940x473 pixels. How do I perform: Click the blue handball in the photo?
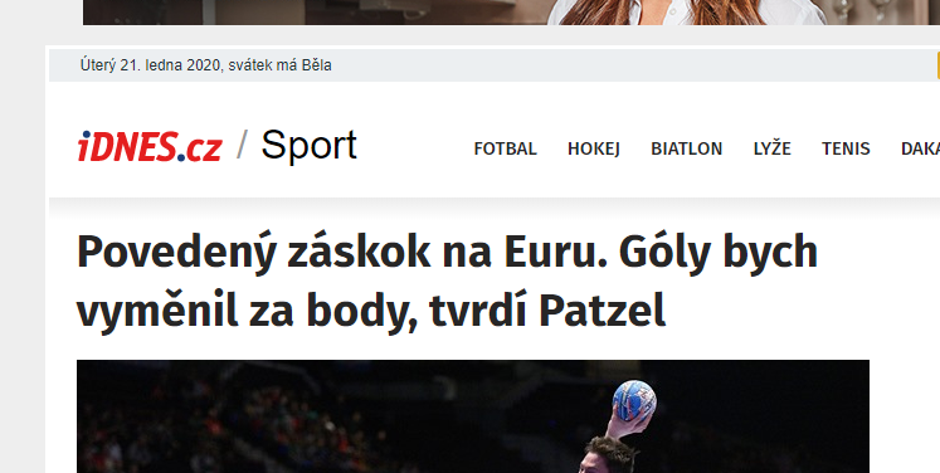coord(634,400)
